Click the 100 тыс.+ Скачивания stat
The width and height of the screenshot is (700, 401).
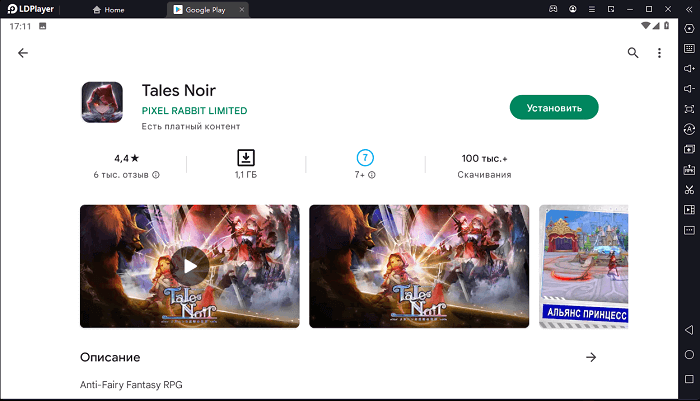point(484,166)
